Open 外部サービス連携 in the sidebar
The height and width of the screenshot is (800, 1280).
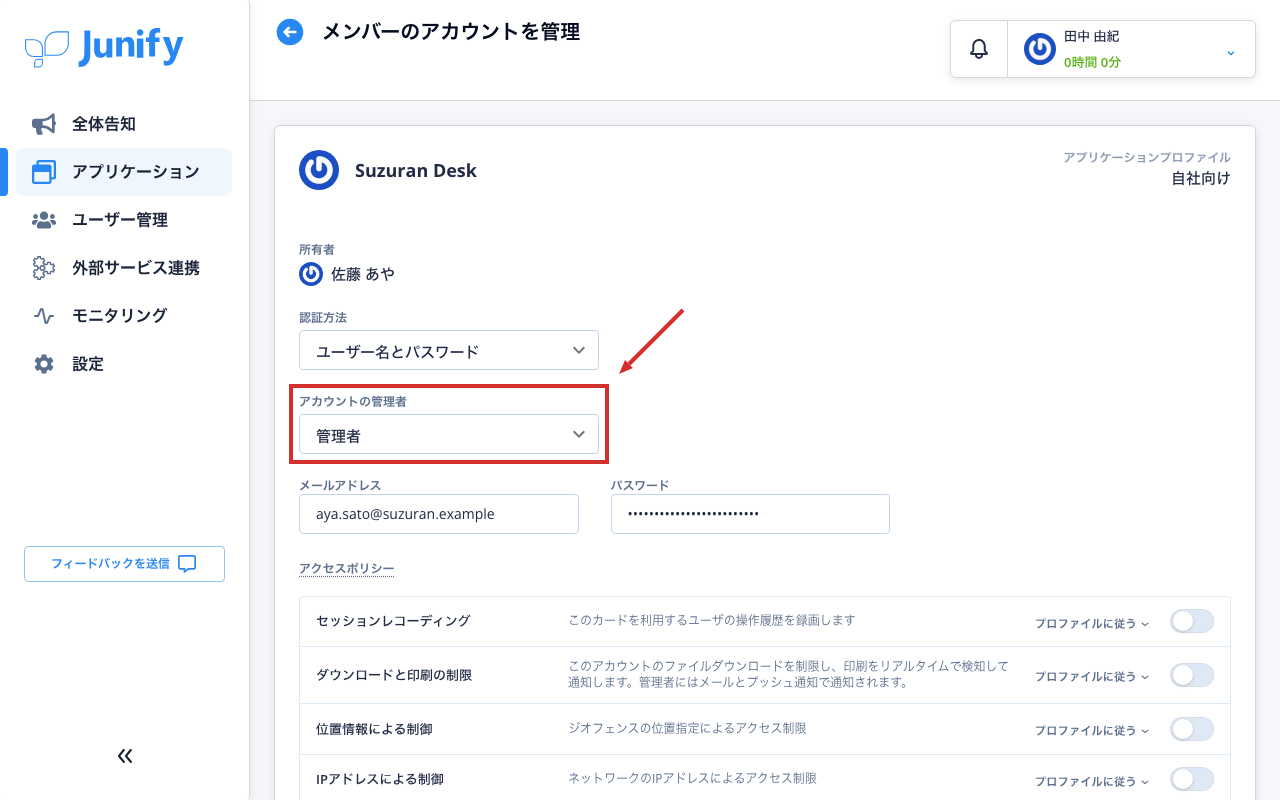124,268
